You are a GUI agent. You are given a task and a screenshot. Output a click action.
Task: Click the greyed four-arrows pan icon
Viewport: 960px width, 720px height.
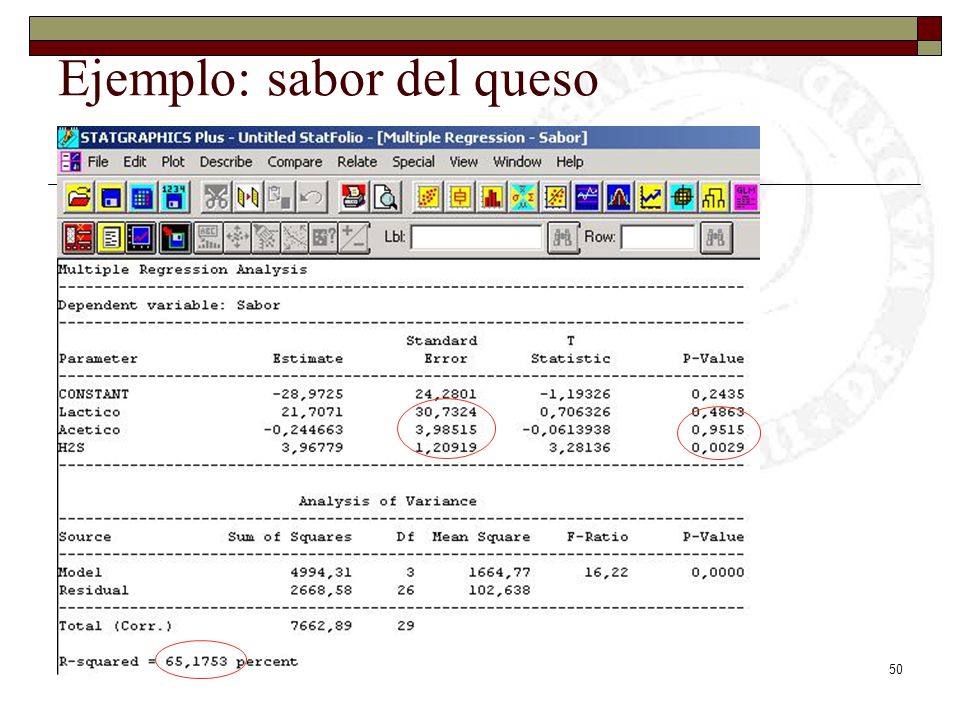237,238
